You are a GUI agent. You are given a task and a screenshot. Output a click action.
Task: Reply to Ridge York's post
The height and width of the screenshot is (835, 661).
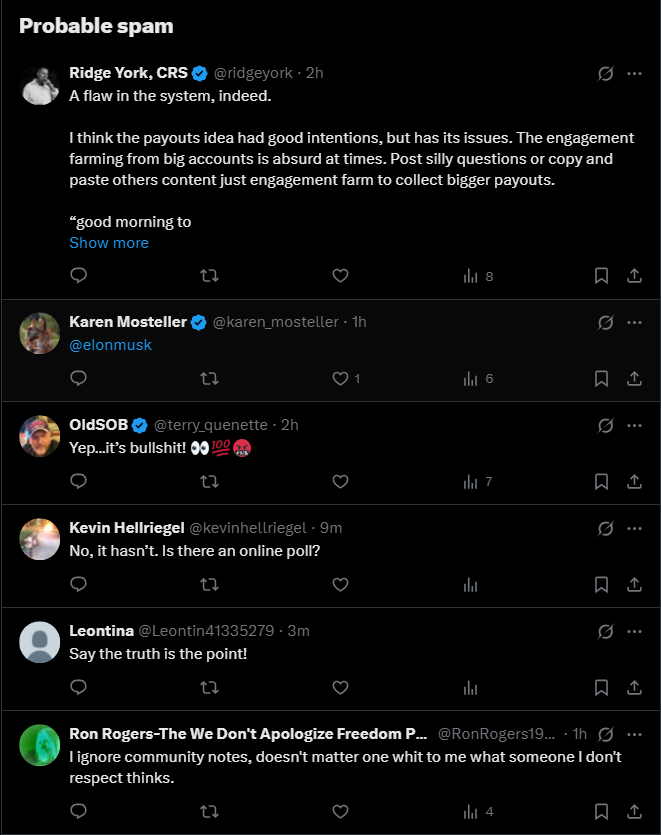pos(79,275)
